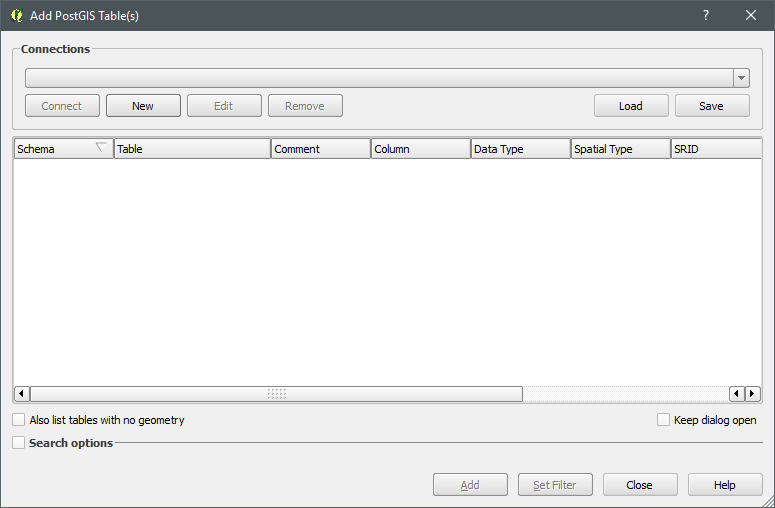The image size is (775, 508).
Task: Click the scrollbar right arrow
Action: point(753,394)
